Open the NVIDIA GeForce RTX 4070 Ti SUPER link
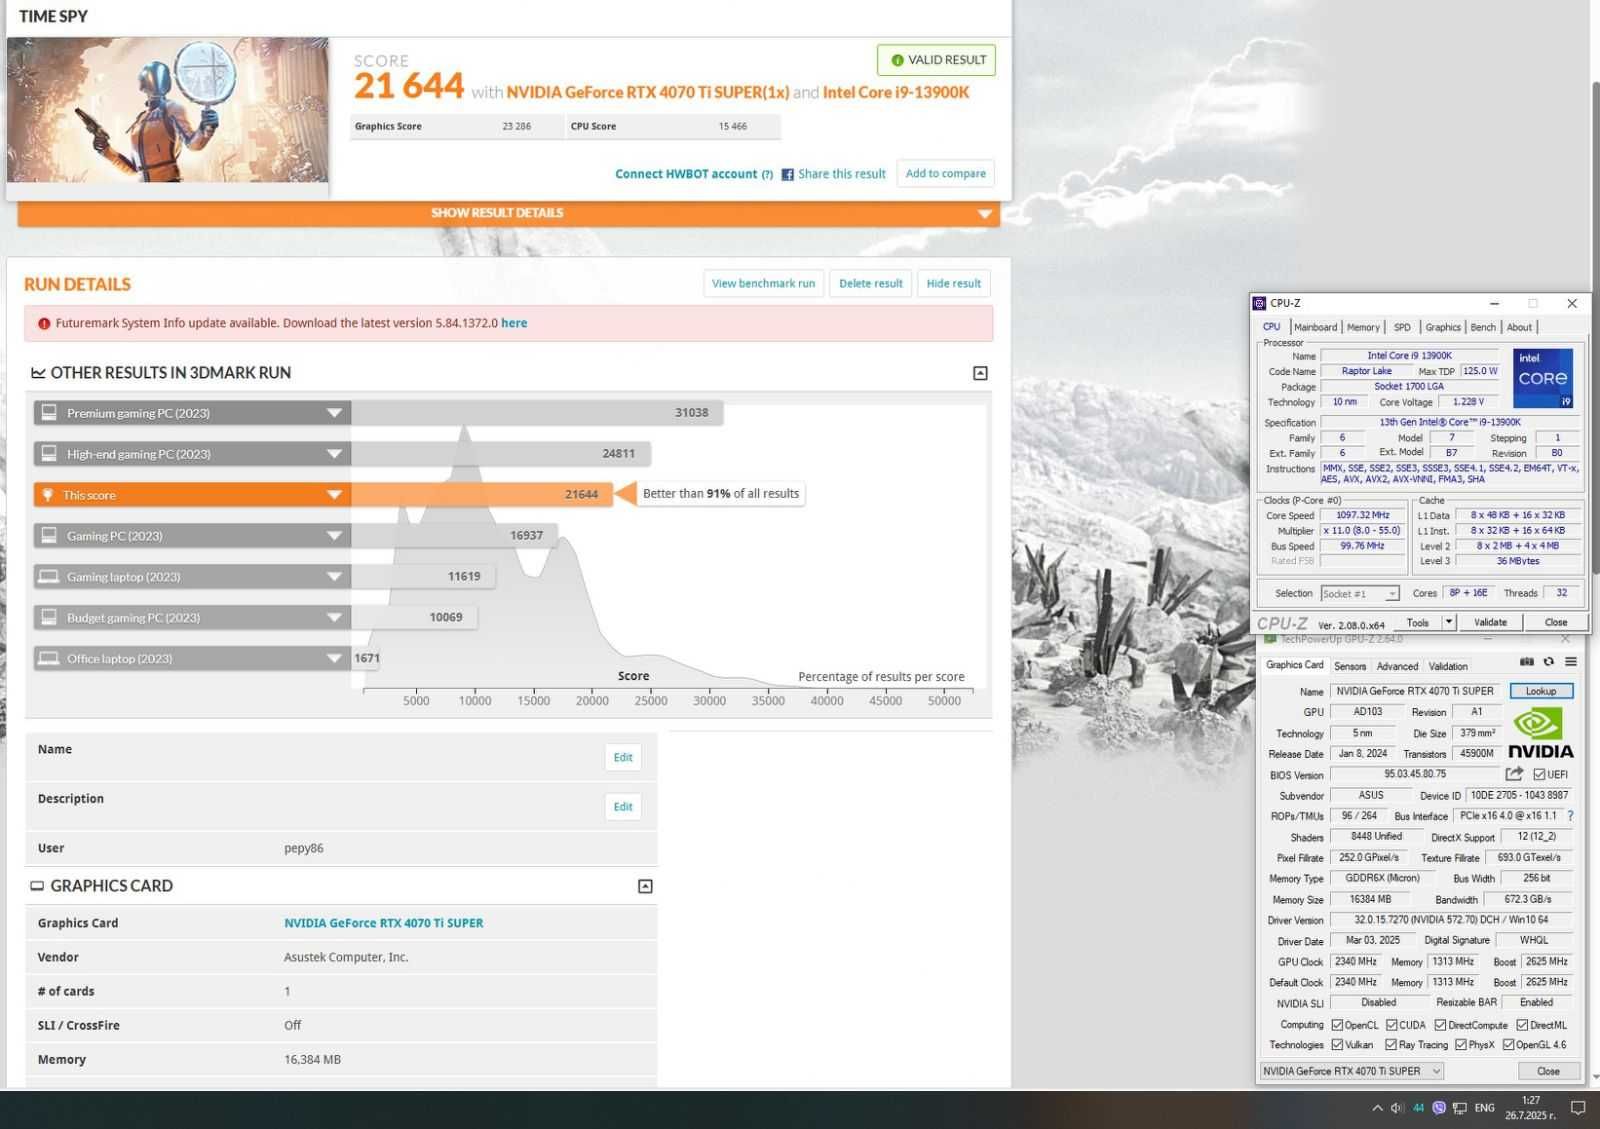Image resolution: width=1600 pixels, height=1129 pixels. tap(383, 923)
